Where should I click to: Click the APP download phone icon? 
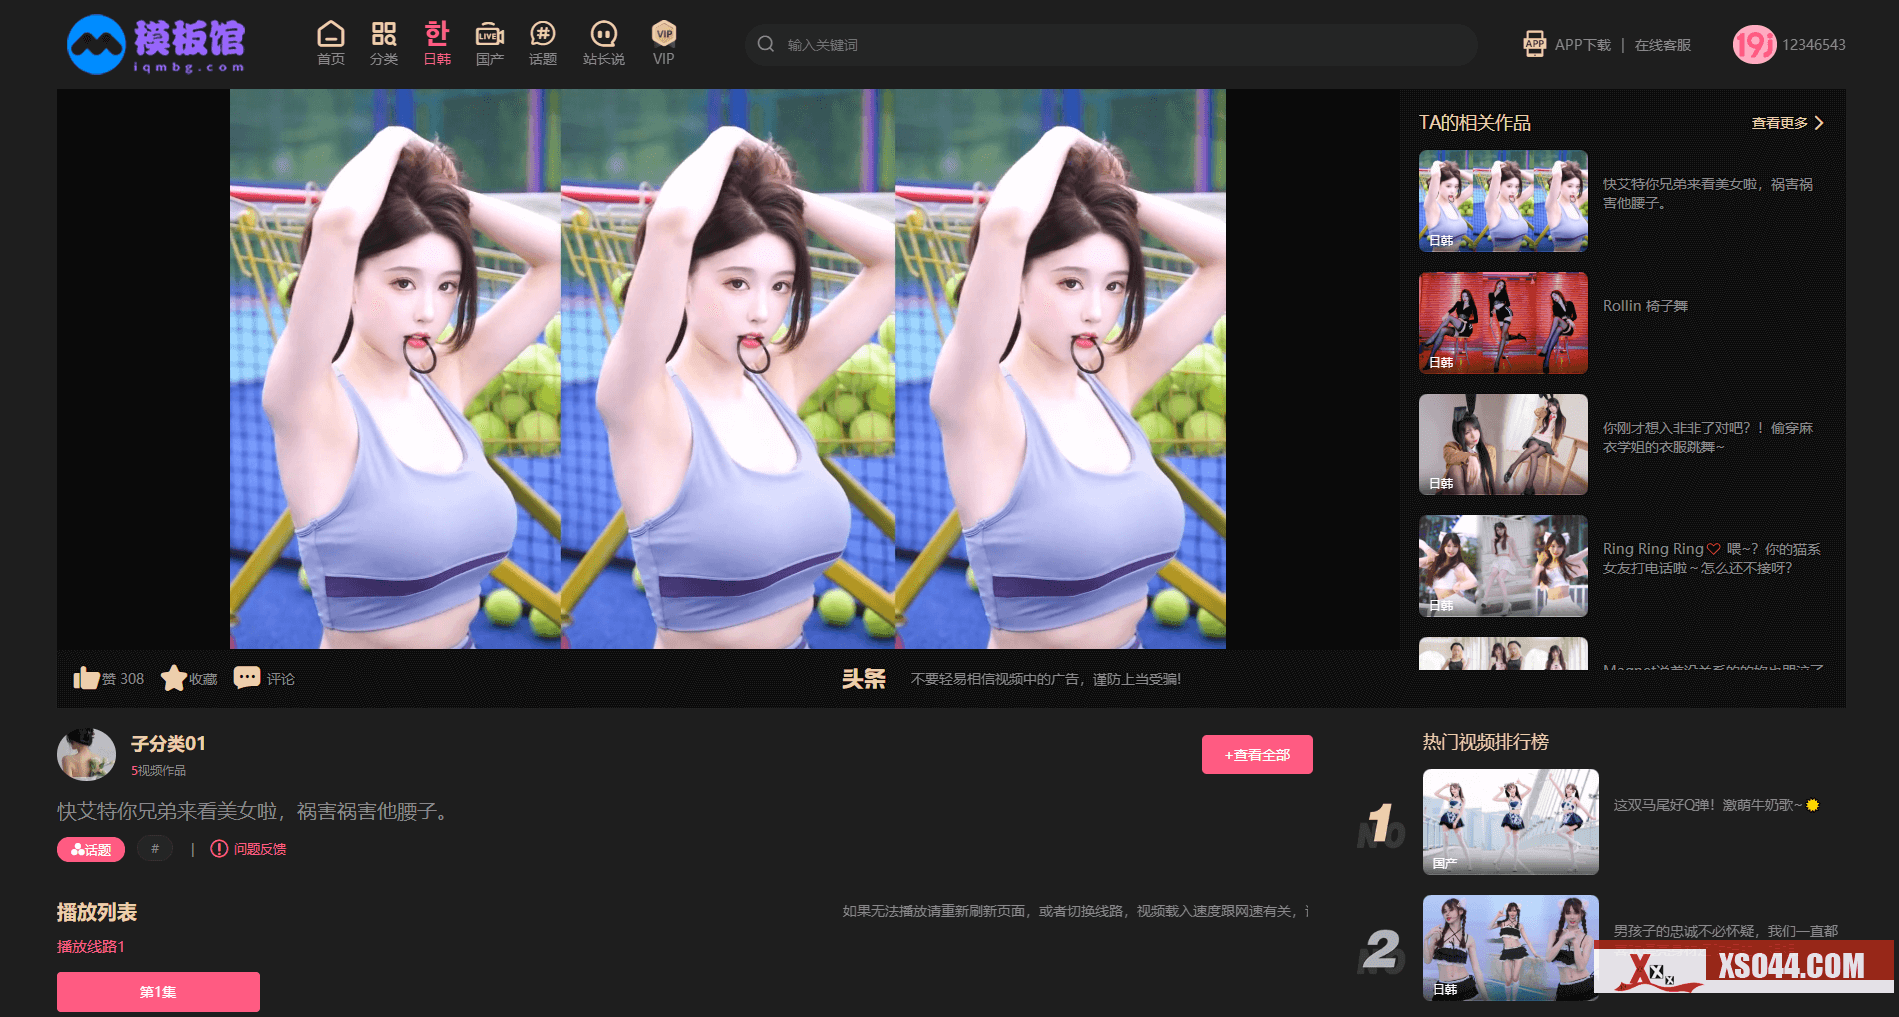click(x=1534, y=44)
